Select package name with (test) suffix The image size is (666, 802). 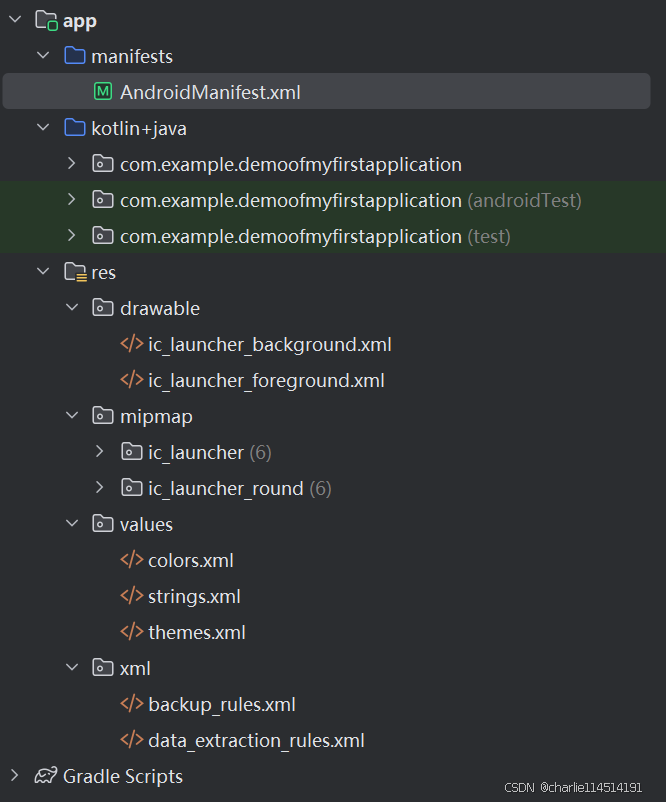(315, 237)
